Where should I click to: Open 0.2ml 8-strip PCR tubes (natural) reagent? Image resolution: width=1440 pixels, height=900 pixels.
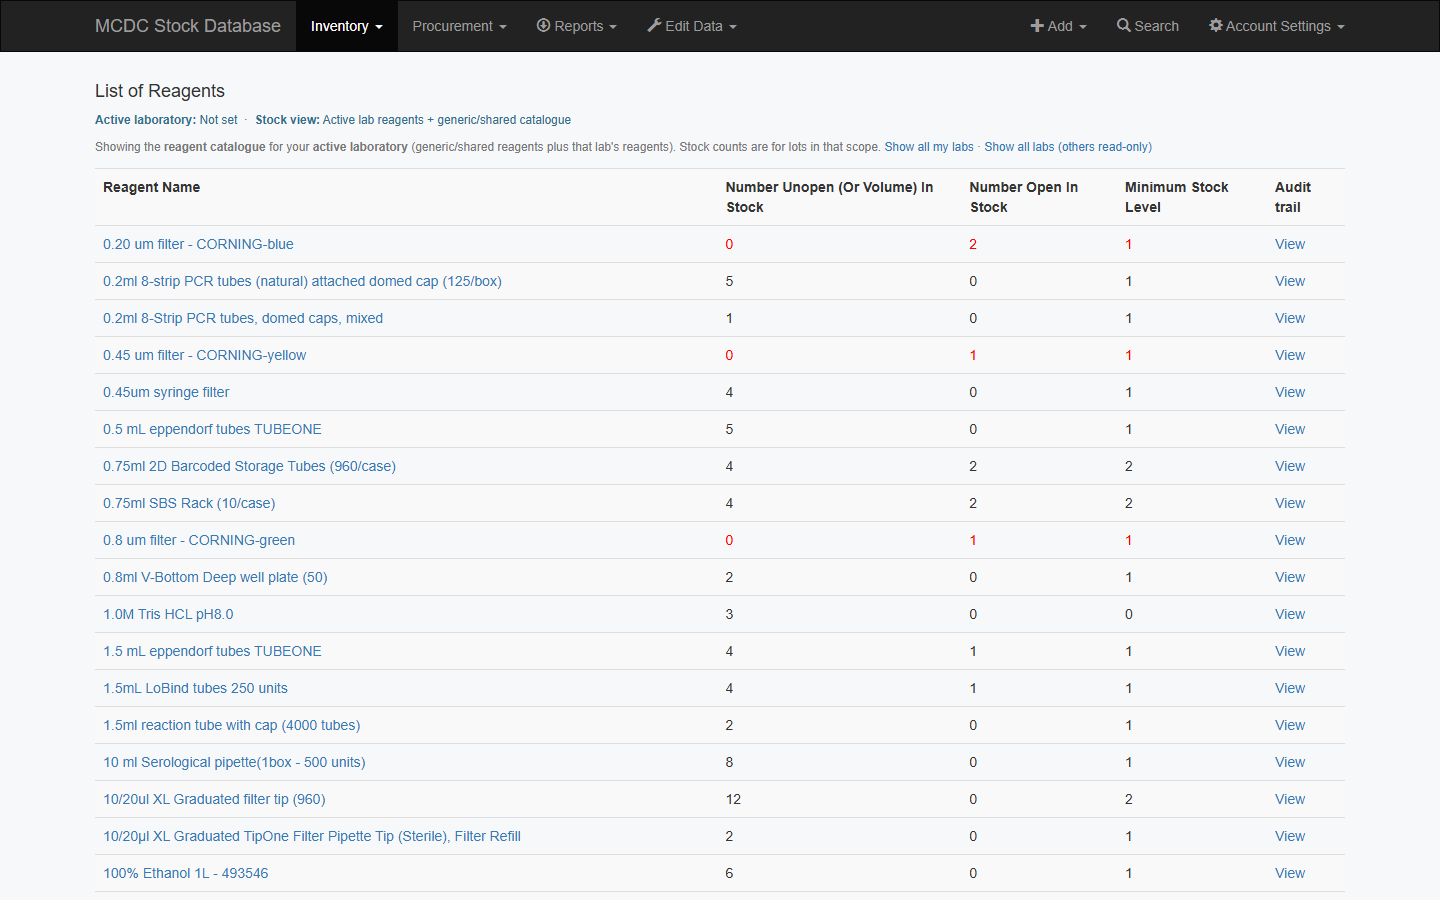(302, 281)
